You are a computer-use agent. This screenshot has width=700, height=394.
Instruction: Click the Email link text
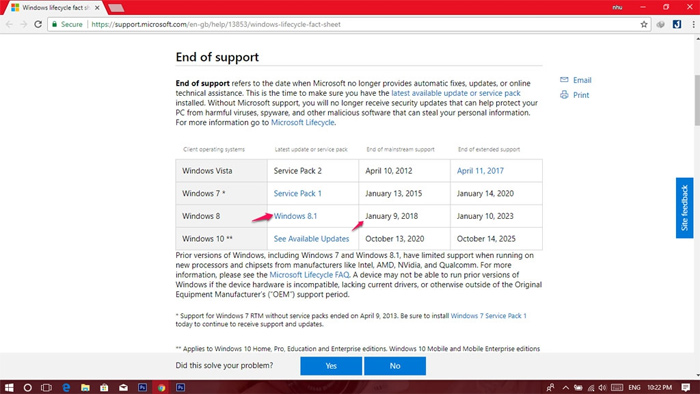(x=582, y=80)
